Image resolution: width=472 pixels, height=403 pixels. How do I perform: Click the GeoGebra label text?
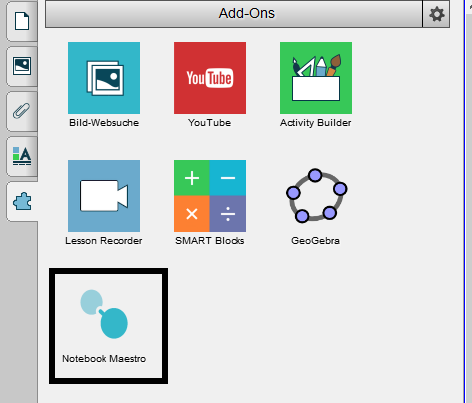point(315,241)
